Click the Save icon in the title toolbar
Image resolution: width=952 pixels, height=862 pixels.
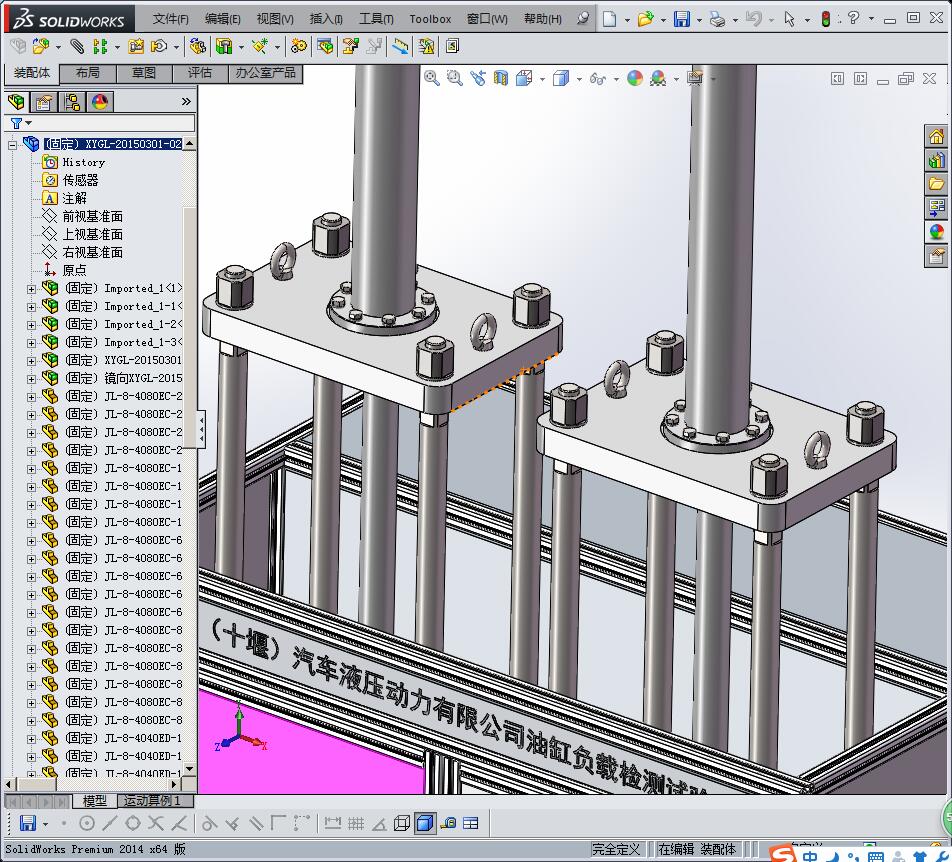[x=681, y=19]
